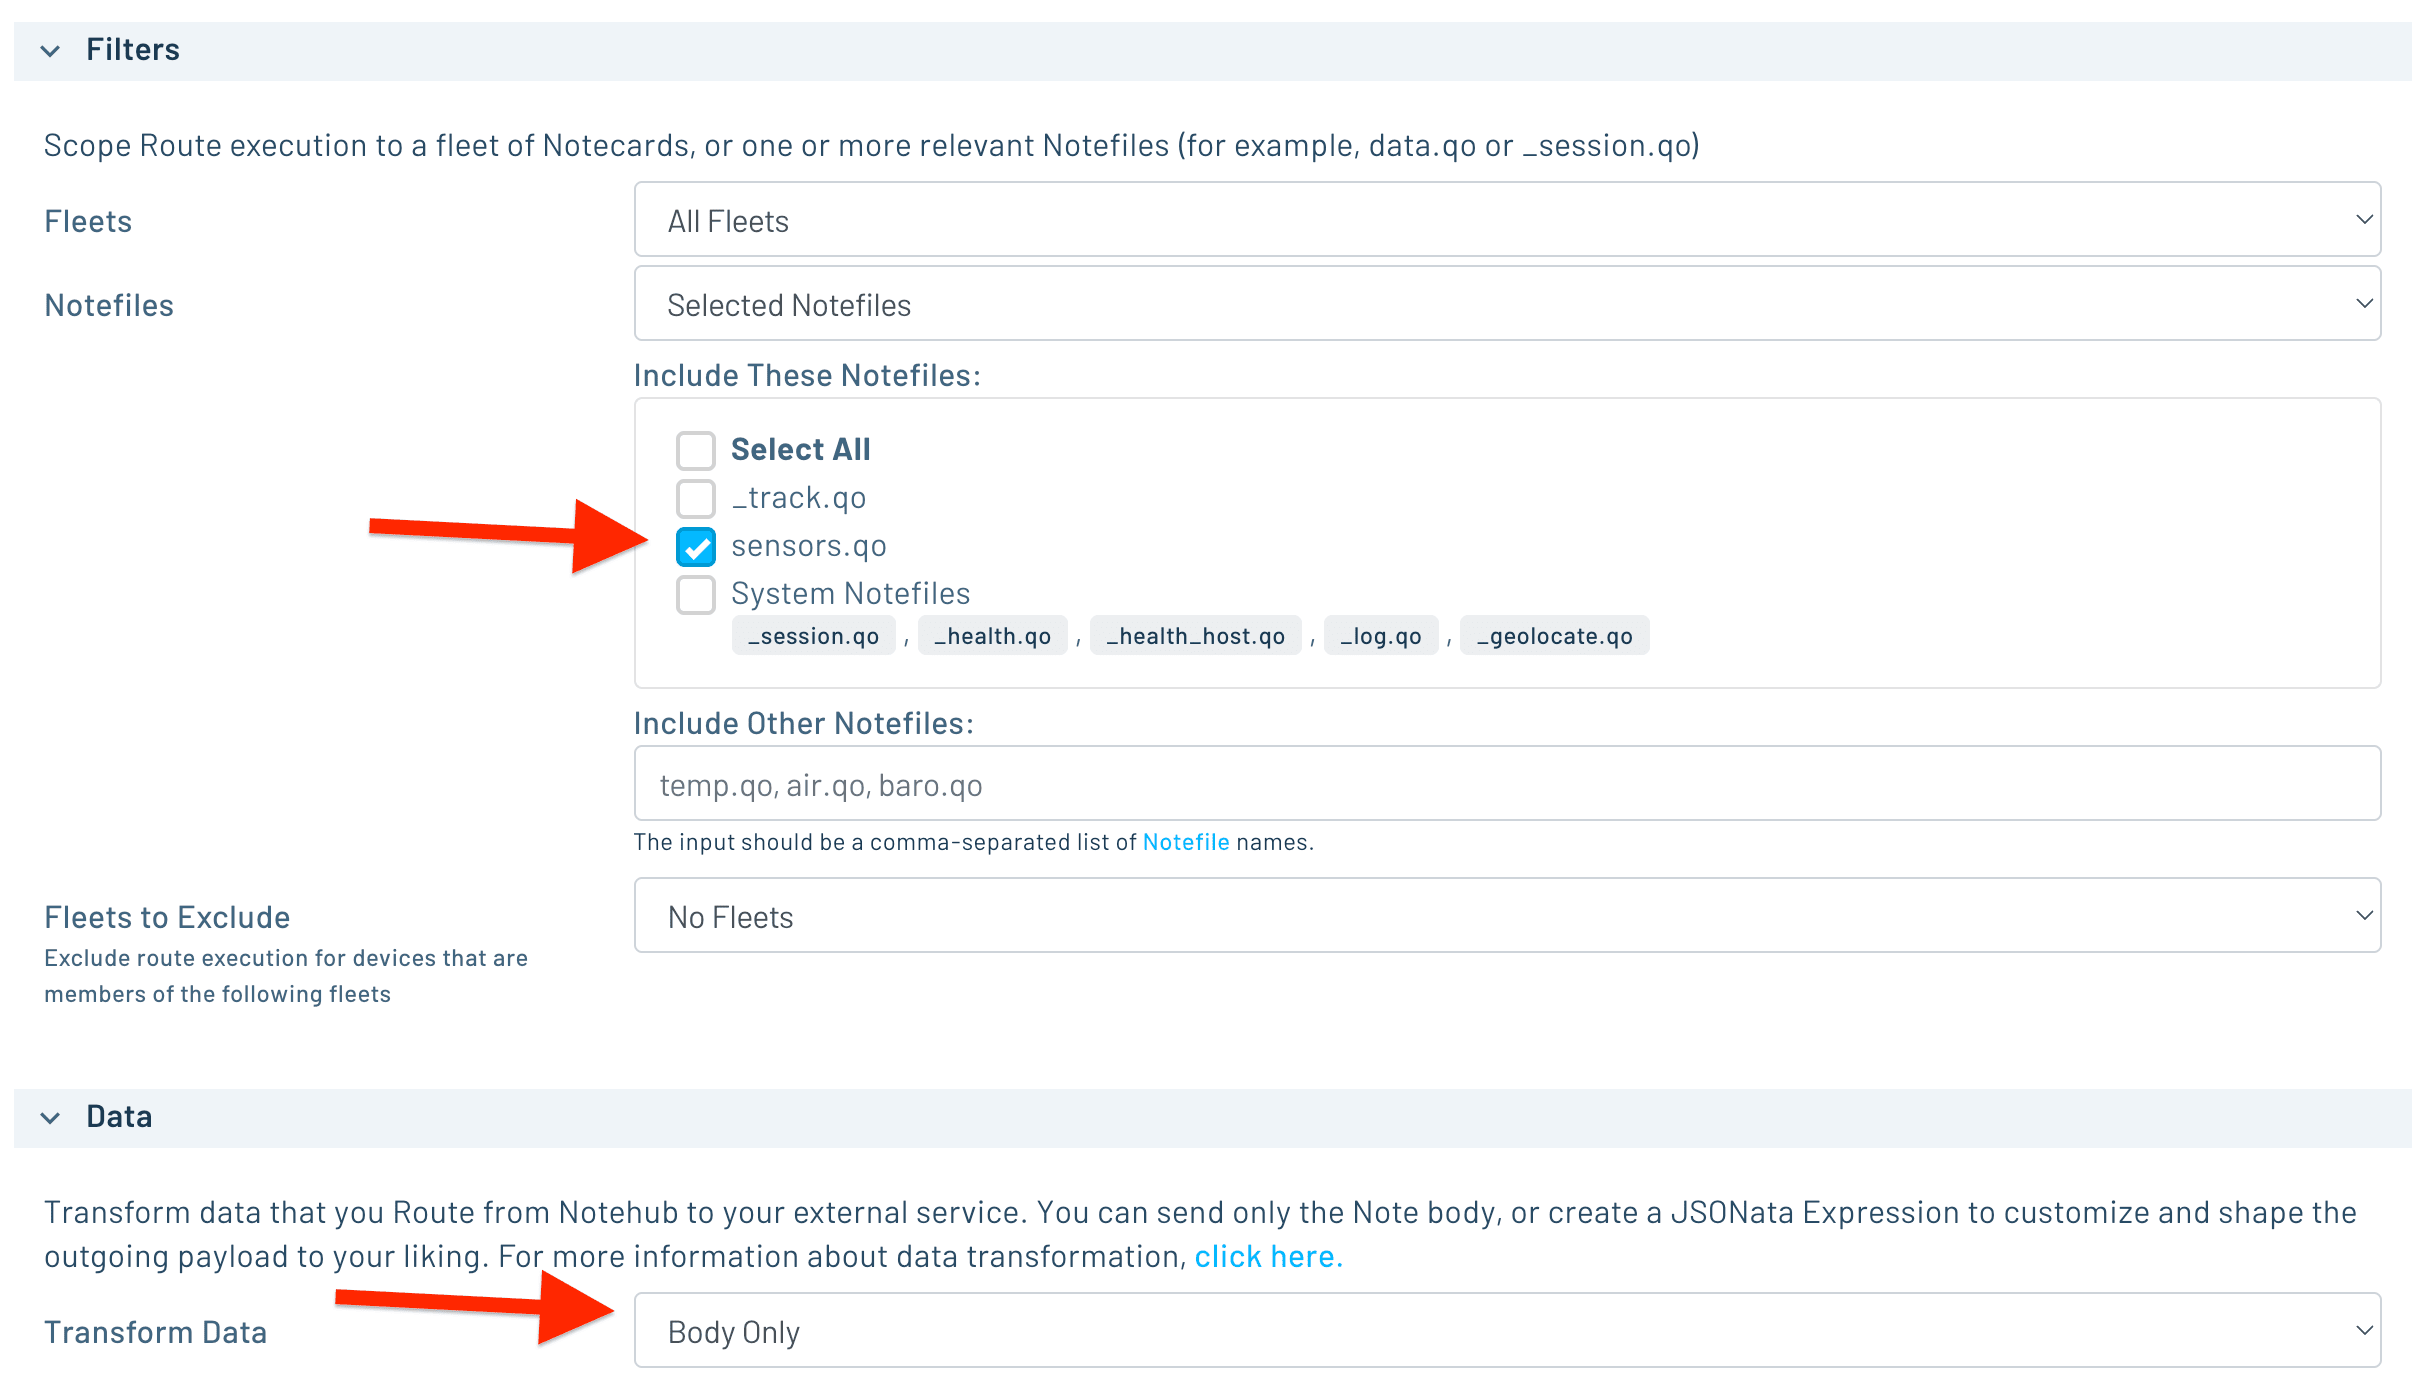Open the Body Only transform dropdown
The height and width of the screenshot is (1396, 2416).
[x=1507, y=1331]
